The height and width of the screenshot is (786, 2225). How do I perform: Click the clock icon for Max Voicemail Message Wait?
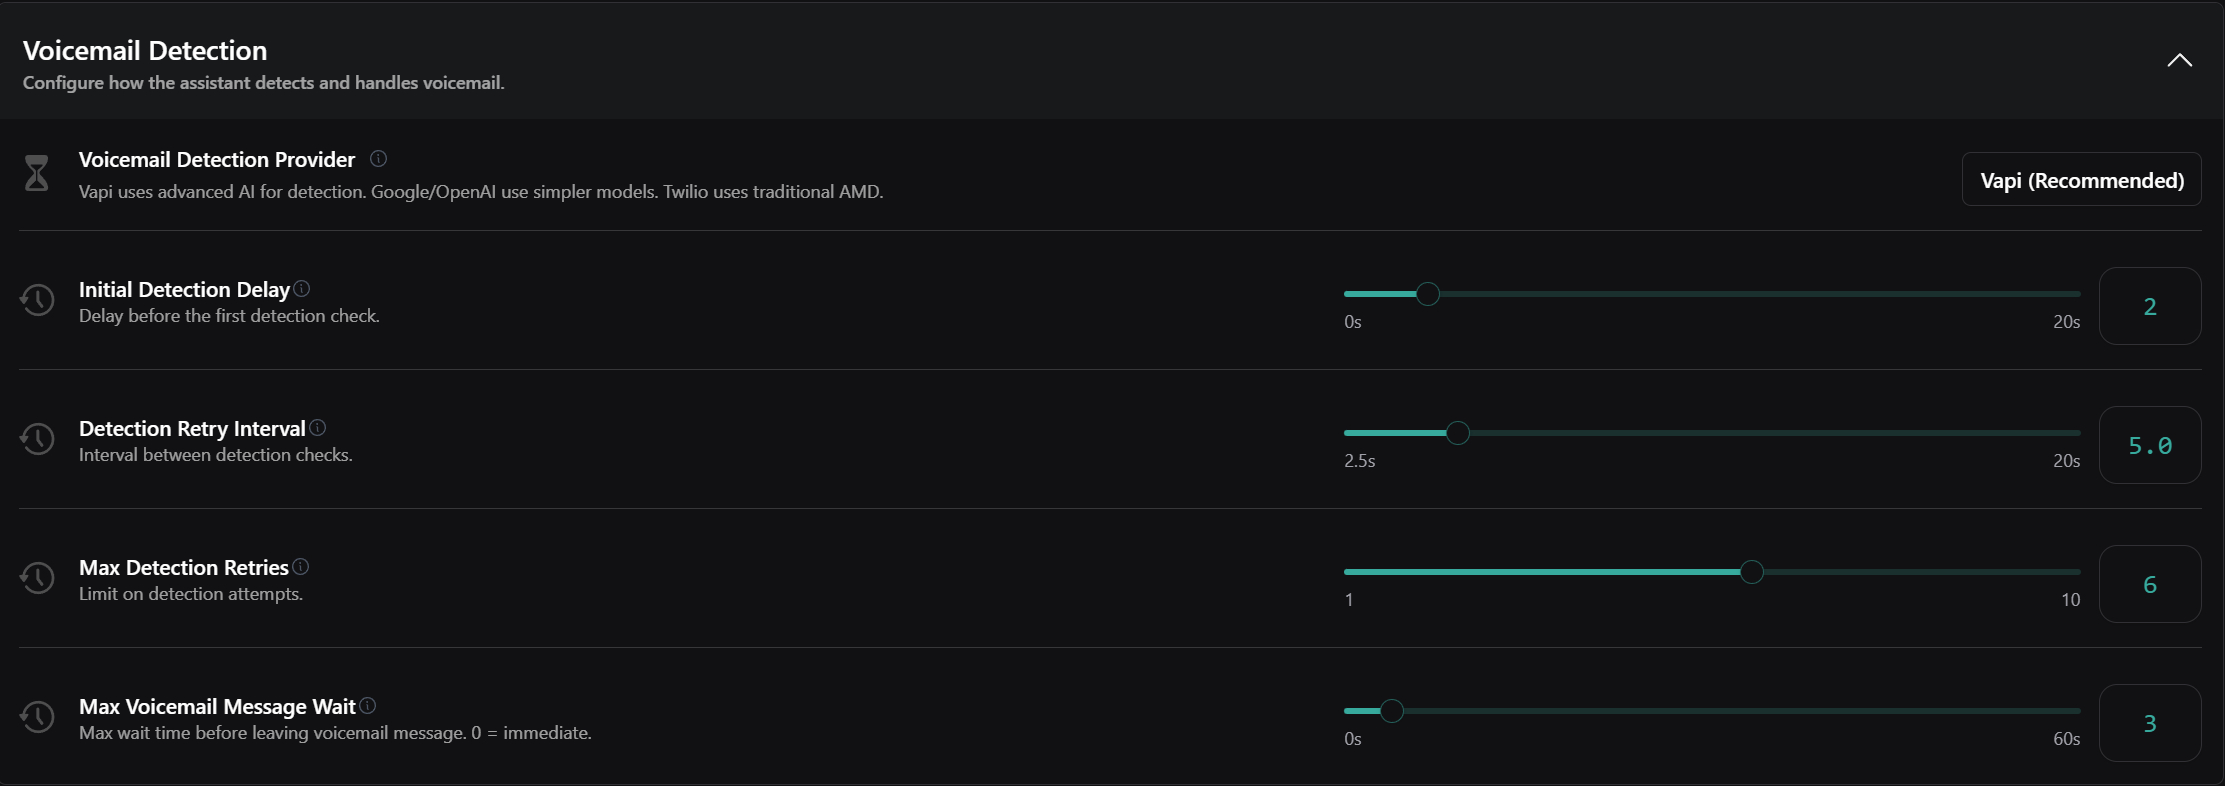tap(37, 716)
